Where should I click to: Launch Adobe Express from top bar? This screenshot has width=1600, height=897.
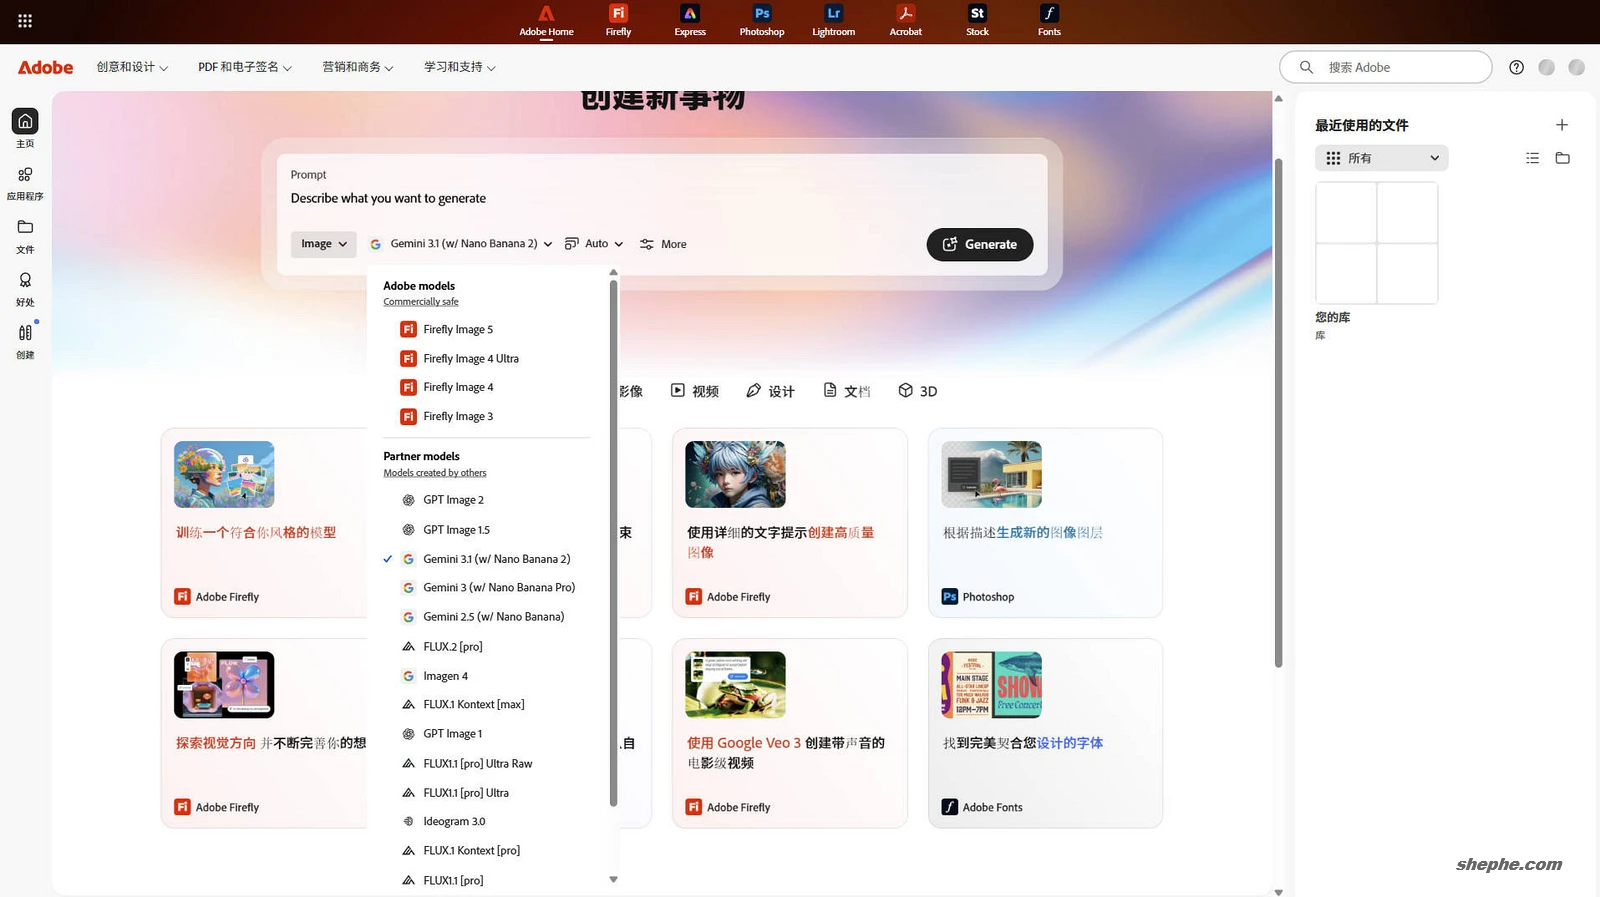(x=690, y=21)
